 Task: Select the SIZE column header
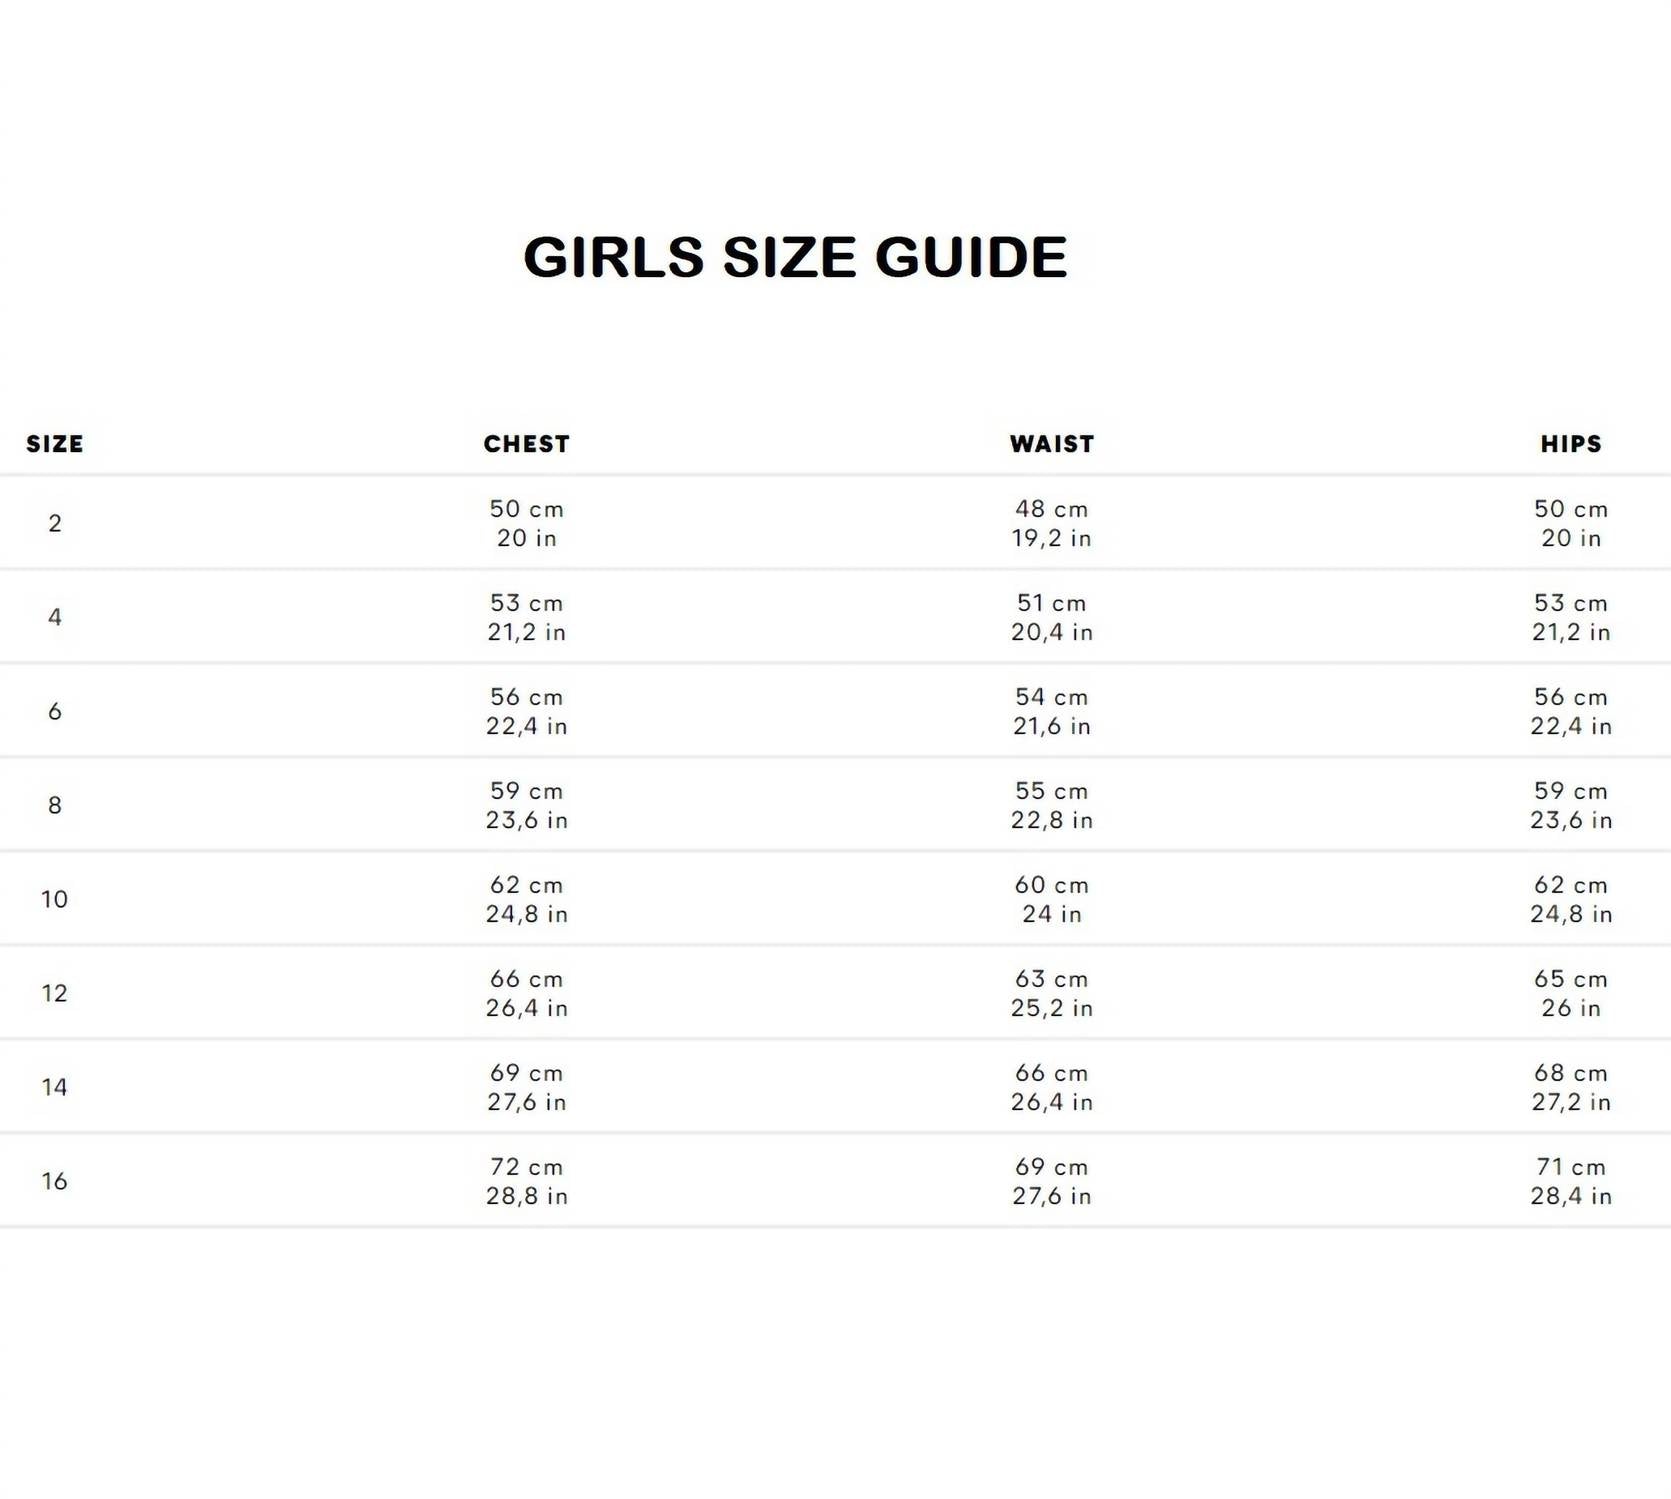pyautogui.click(x=55, y=444)
